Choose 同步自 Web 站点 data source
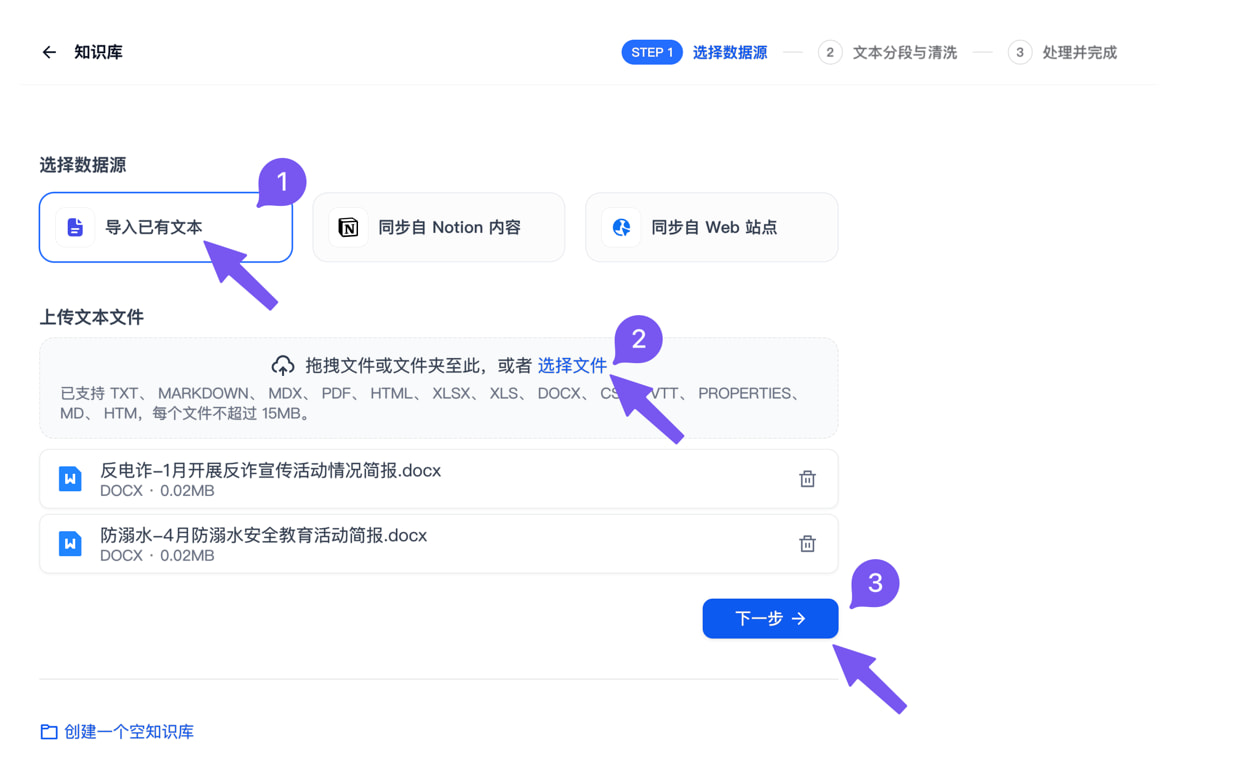This screenshot has height=778, width=1247. pos(711,227)
